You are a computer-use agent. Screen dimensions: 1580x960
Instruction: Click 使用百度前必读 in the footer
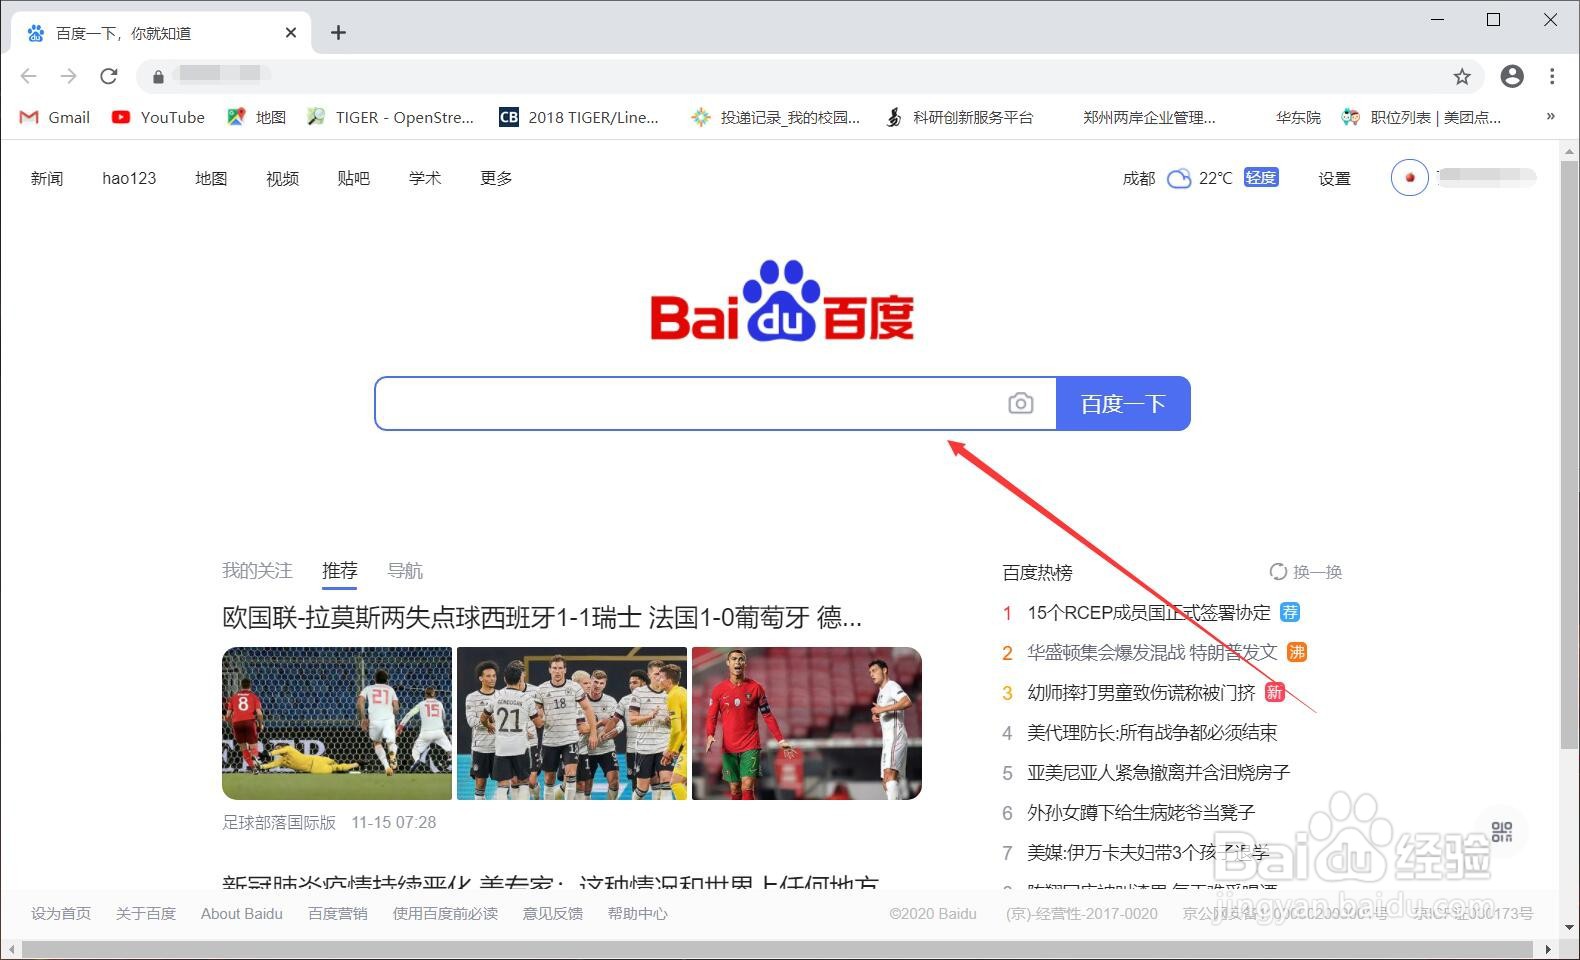[x=445, y=913]
